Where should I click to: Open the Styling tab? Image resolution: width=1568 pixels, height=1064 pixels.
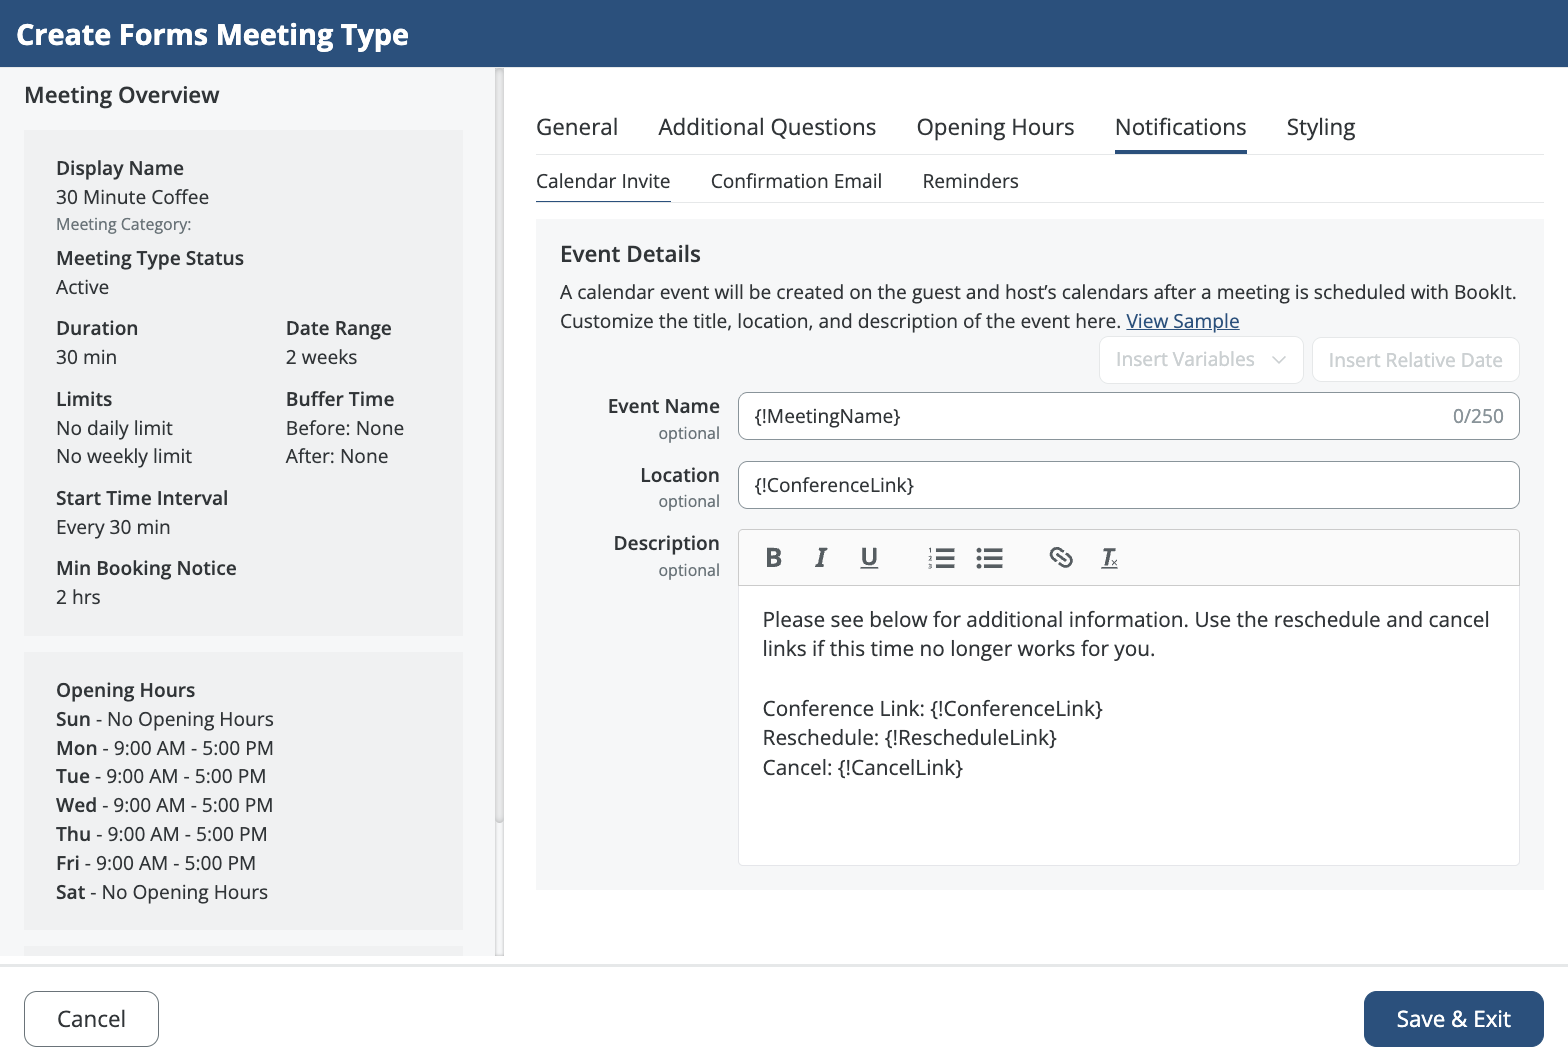pos(1320,128)
